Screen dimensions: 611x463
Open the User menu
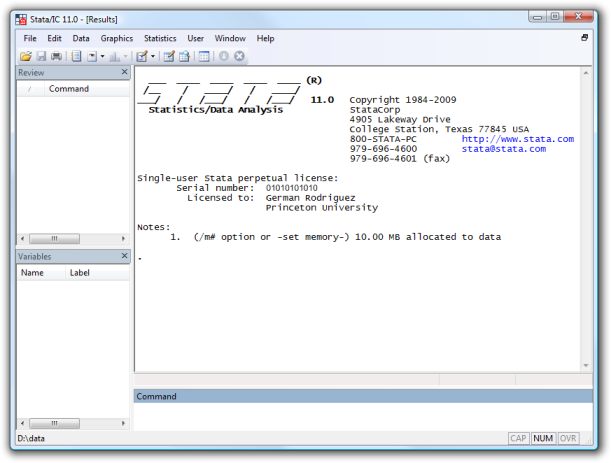pyautogui.click(x=196, y=38)
